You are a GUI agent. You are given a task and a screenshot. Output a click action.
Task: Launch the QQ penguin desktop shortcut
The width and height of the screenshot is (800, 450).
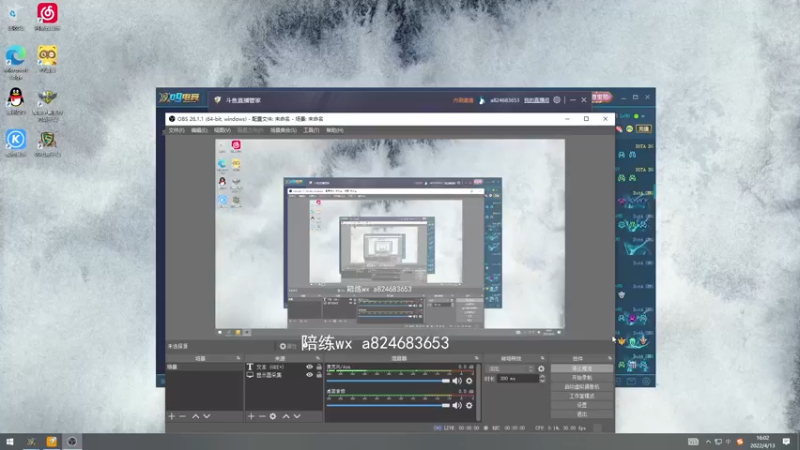point(16,100)
